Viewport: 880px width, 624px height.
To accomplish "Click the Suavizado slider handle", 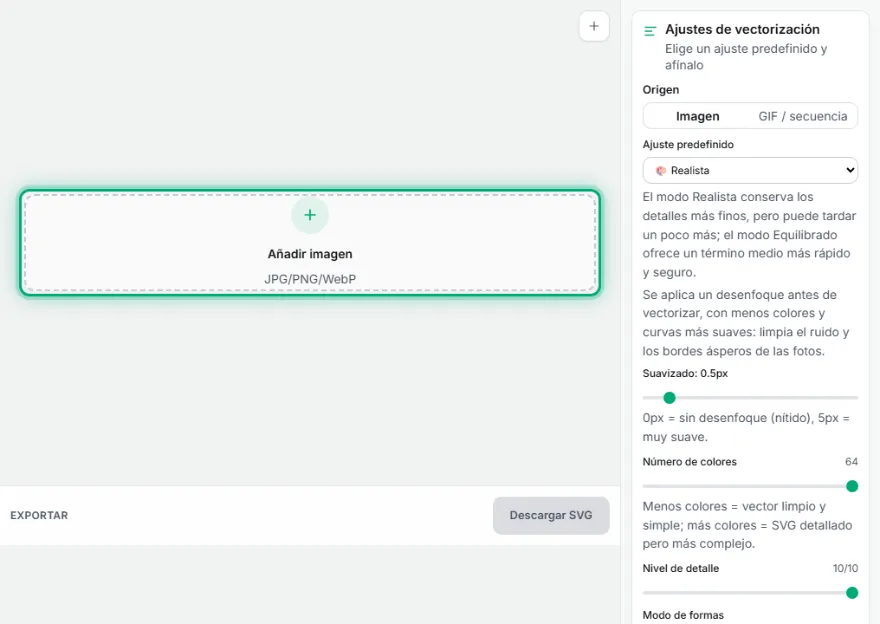I will 669,398.
